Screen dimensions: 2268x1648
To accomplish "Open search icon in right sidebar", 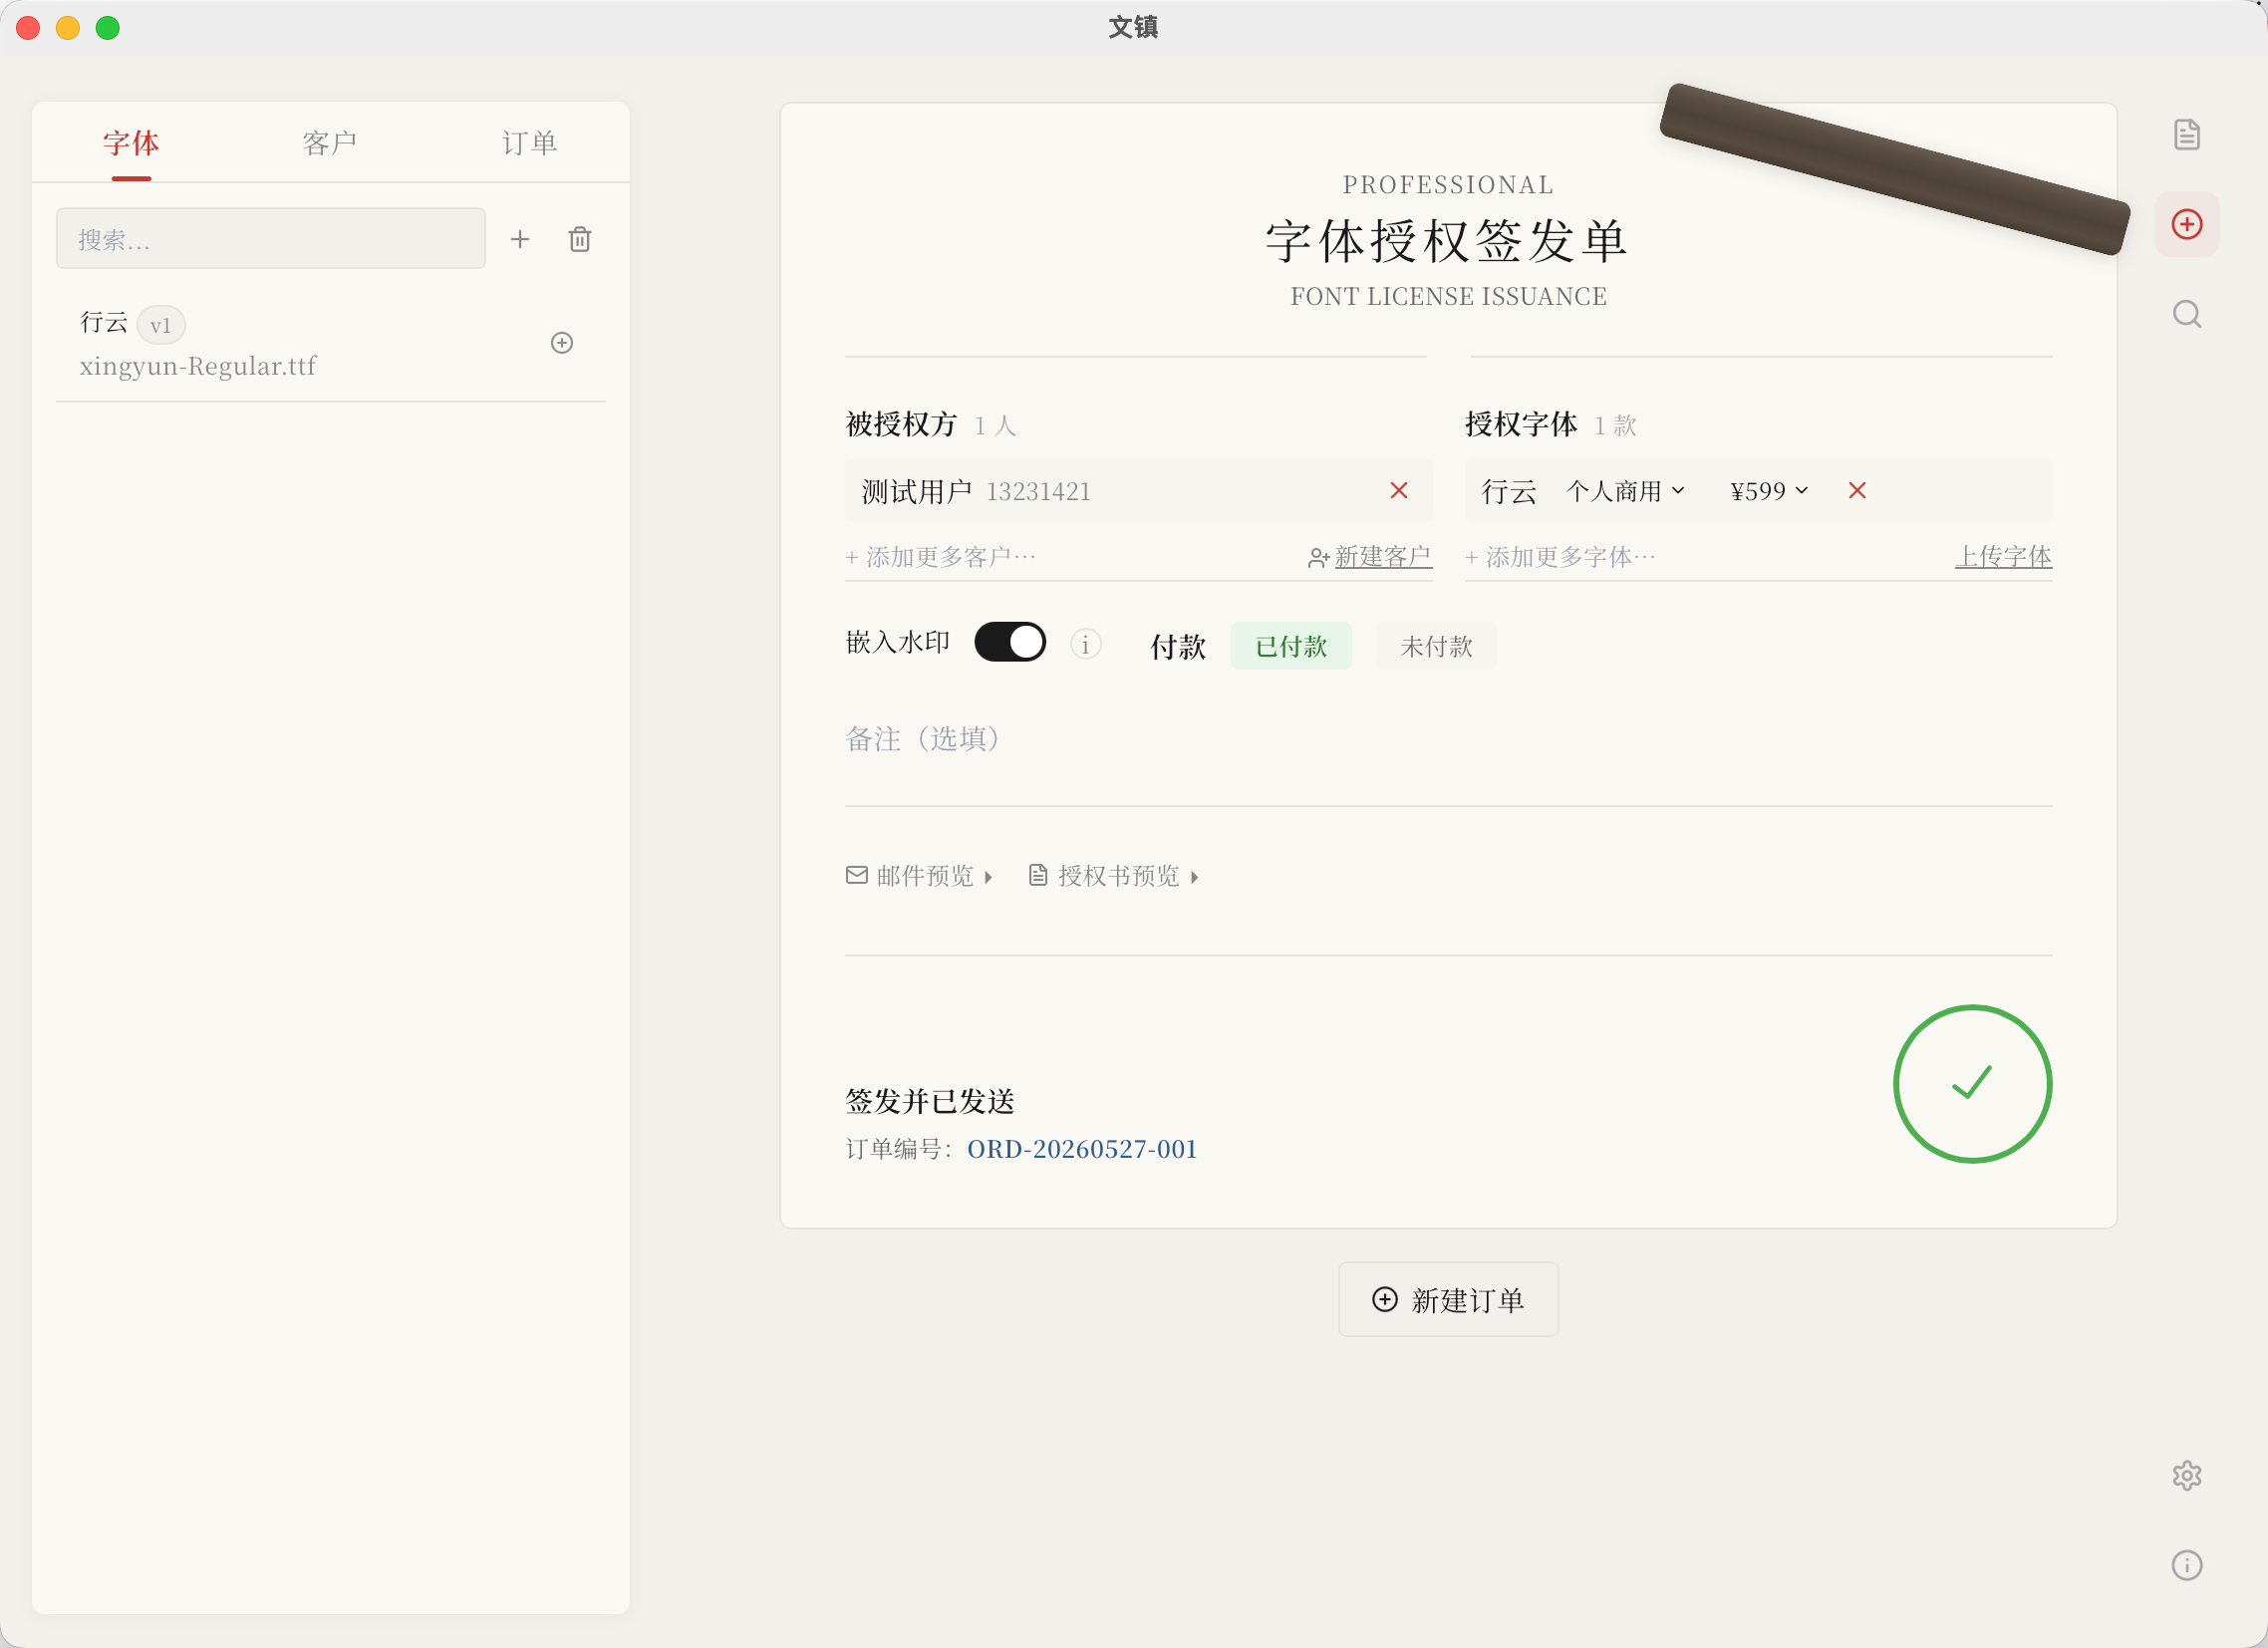I will click(2187, 314).
